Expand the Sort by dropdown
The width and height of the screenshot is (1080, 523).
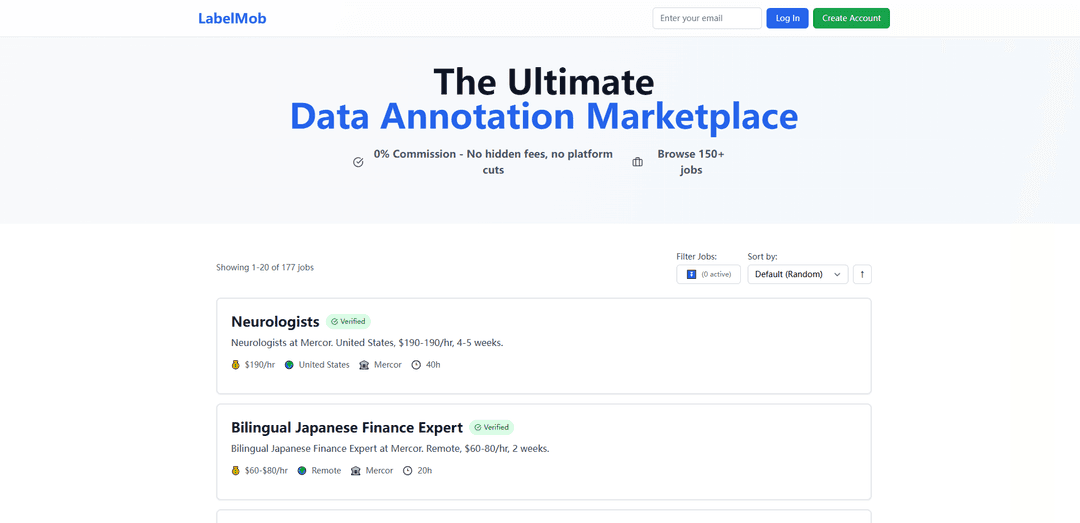[797, 274]
